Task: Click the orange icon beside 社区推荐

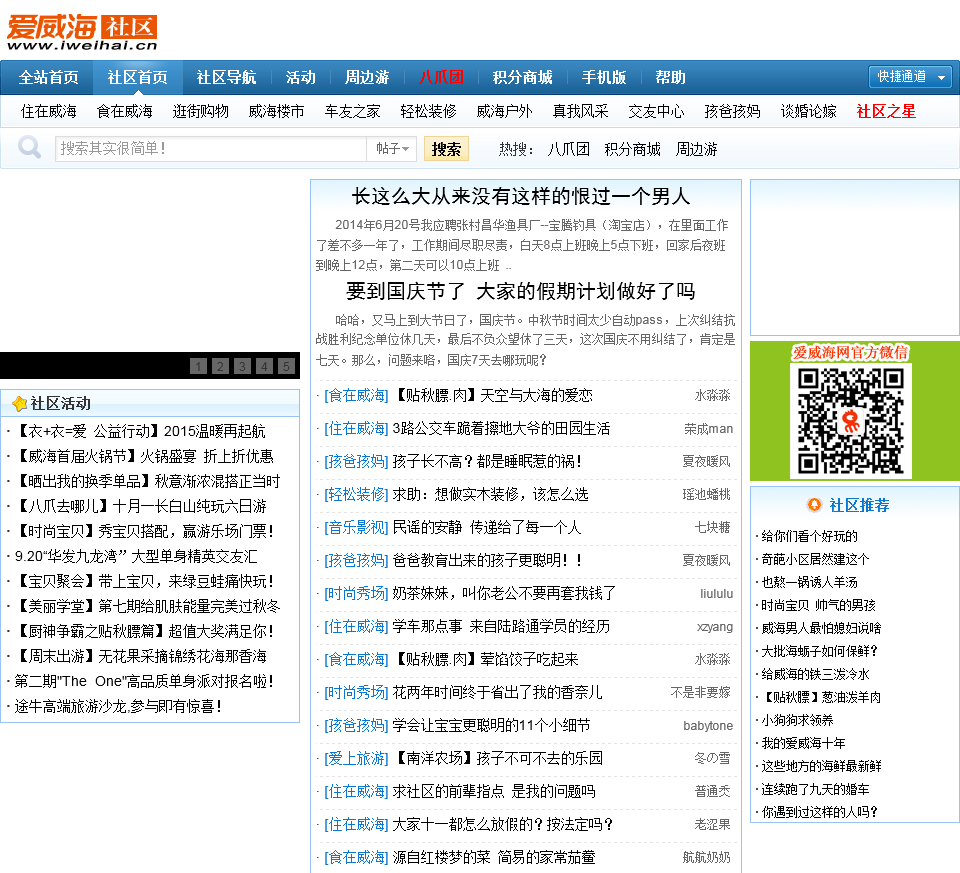Action: click(814, 505)
